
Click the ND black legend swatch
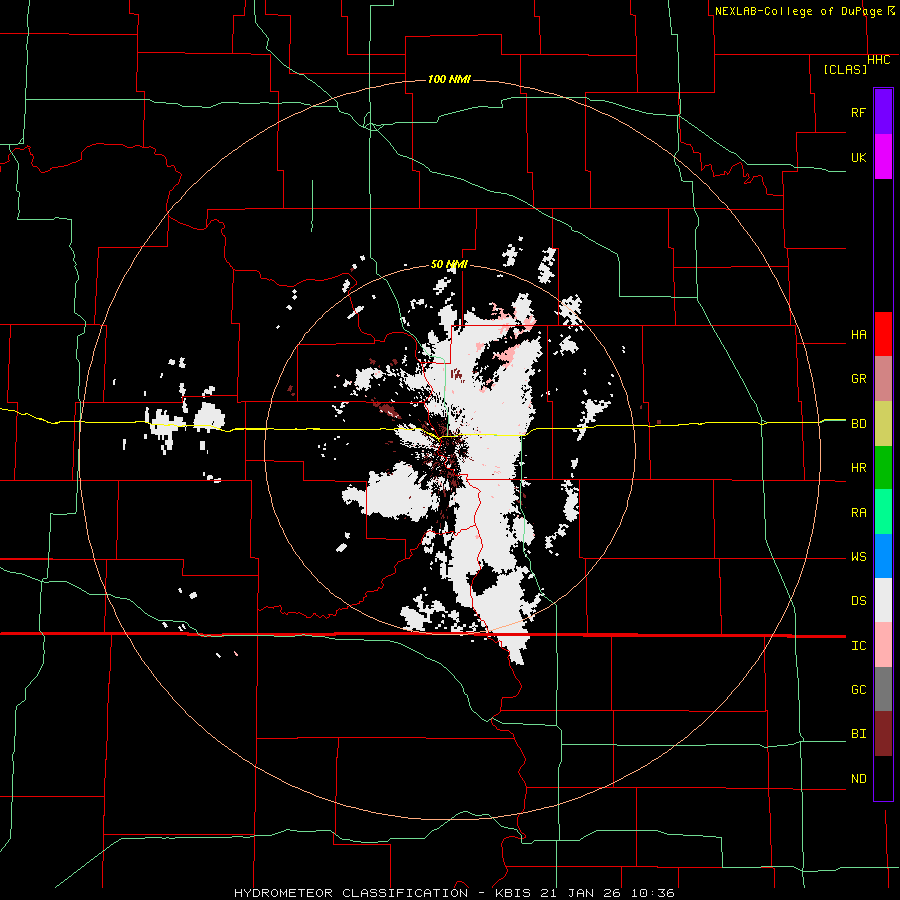(x=883, y=778)
